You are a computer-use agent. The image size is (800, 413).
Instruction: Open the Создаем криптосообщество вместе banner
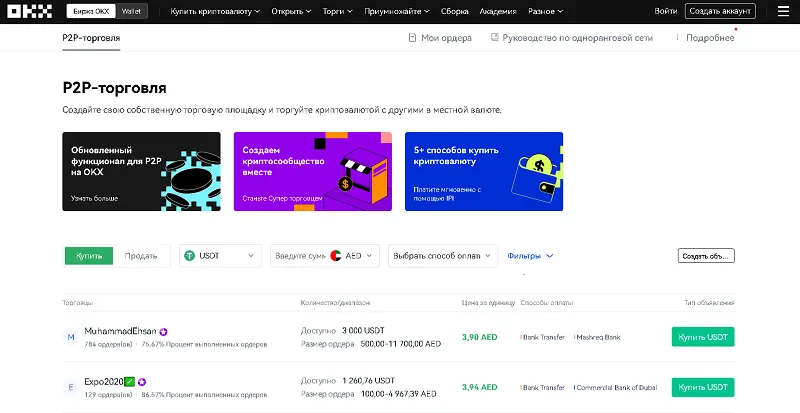pyautogui.click(x=313, y=172)
